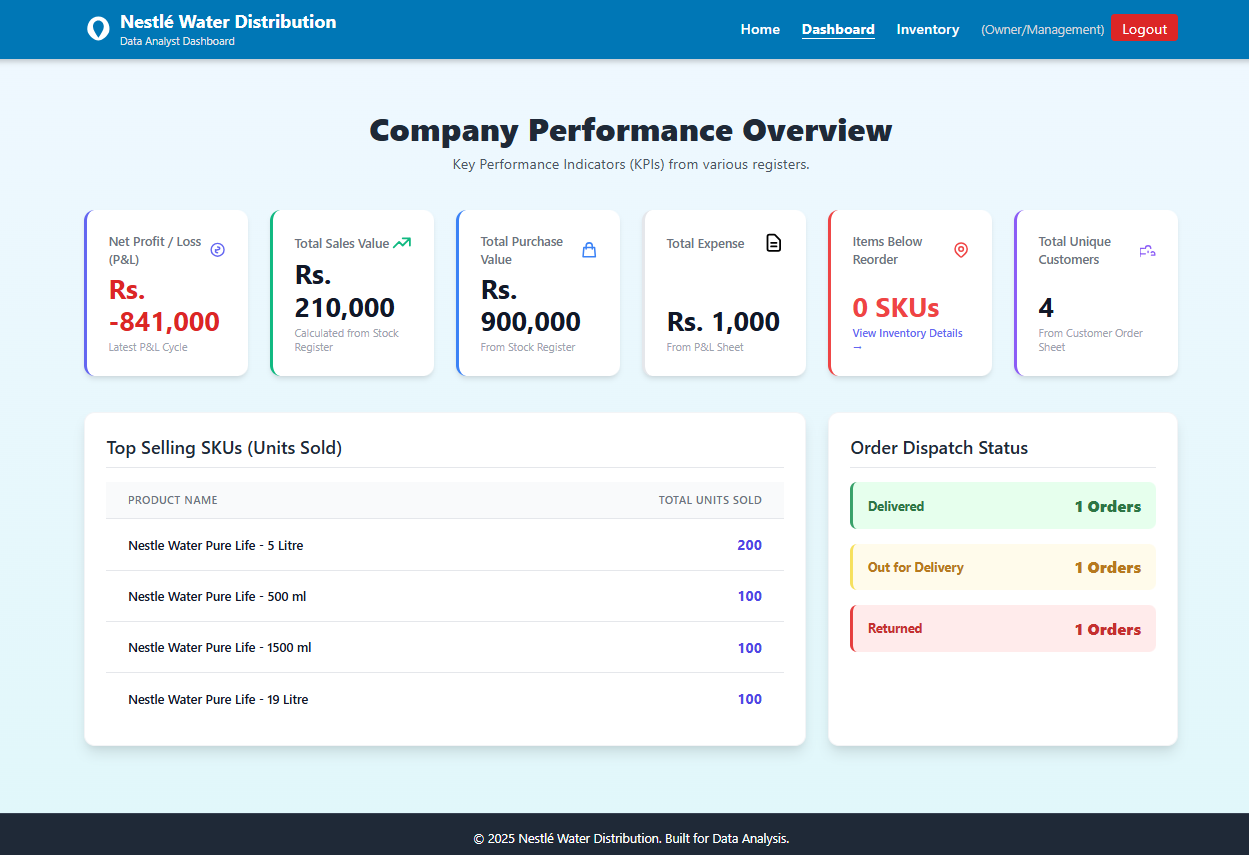Switch to the Home navigation item
Image resolution: width=1249 pixels, height=855 pixels.
point(760,29)
